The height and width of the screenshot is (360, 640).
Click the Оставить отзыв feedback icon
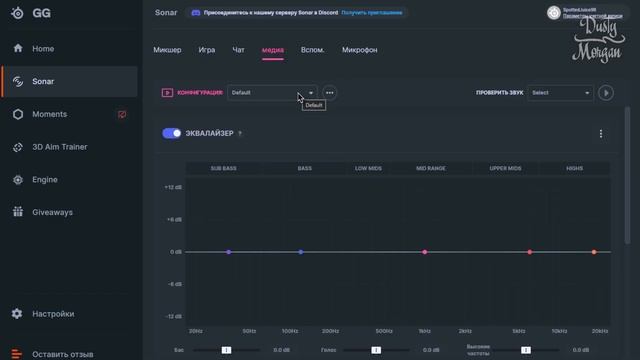pos(17,354)
